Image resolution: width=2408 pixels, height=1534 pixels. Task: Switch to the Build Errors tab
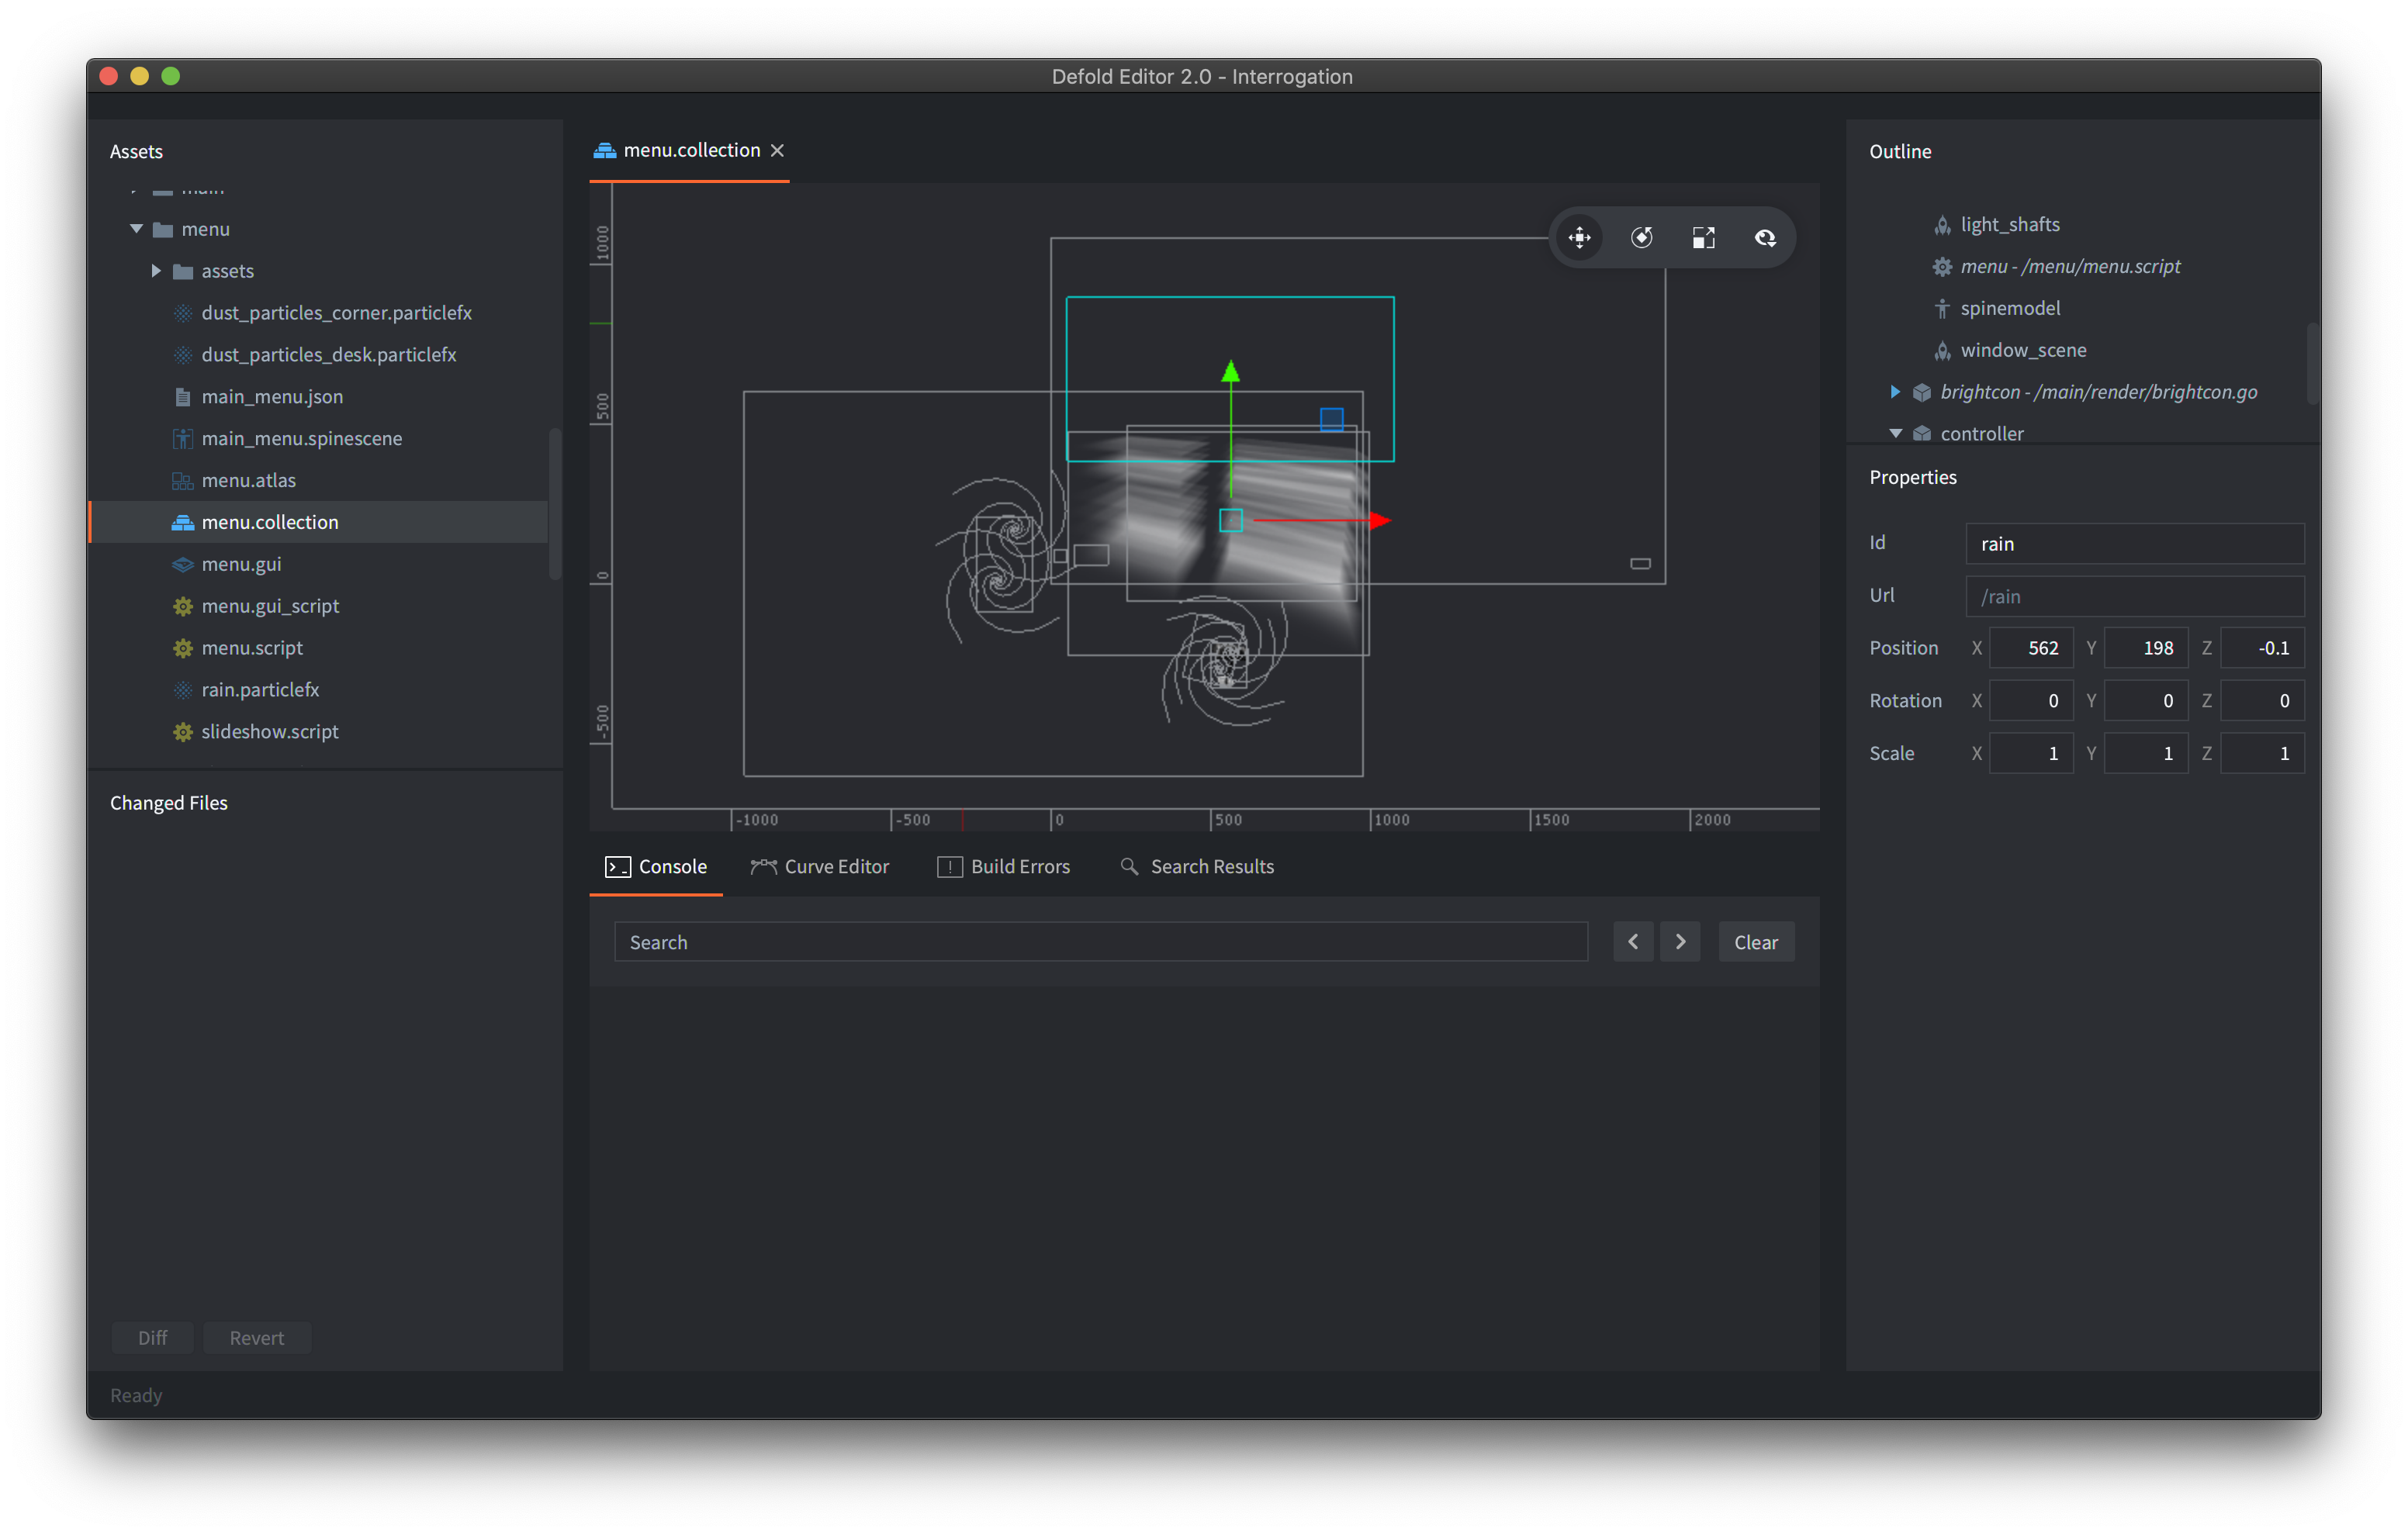tap(1005, 866)
